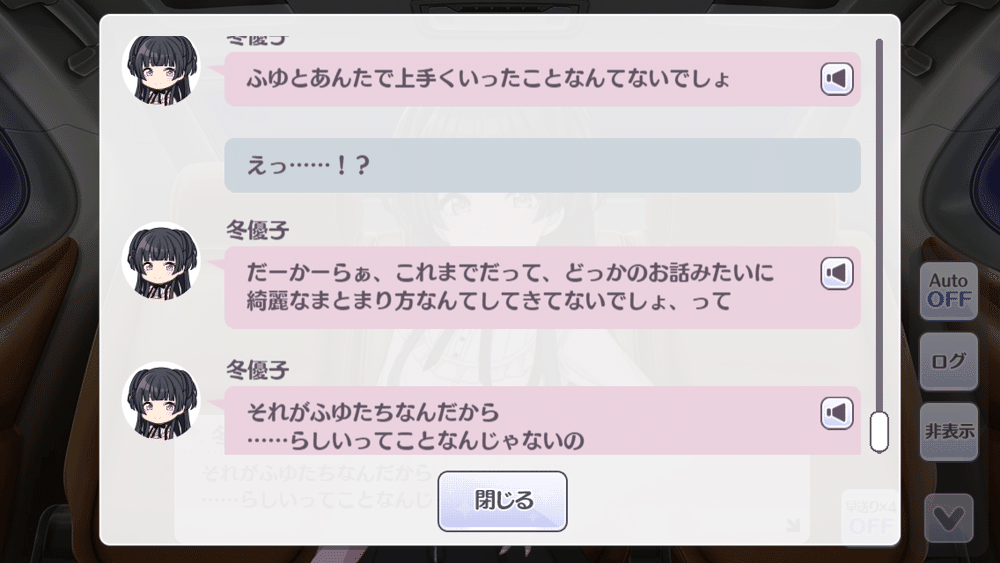Play voice for それがふゆたちなんだから line

coord(837,413)
